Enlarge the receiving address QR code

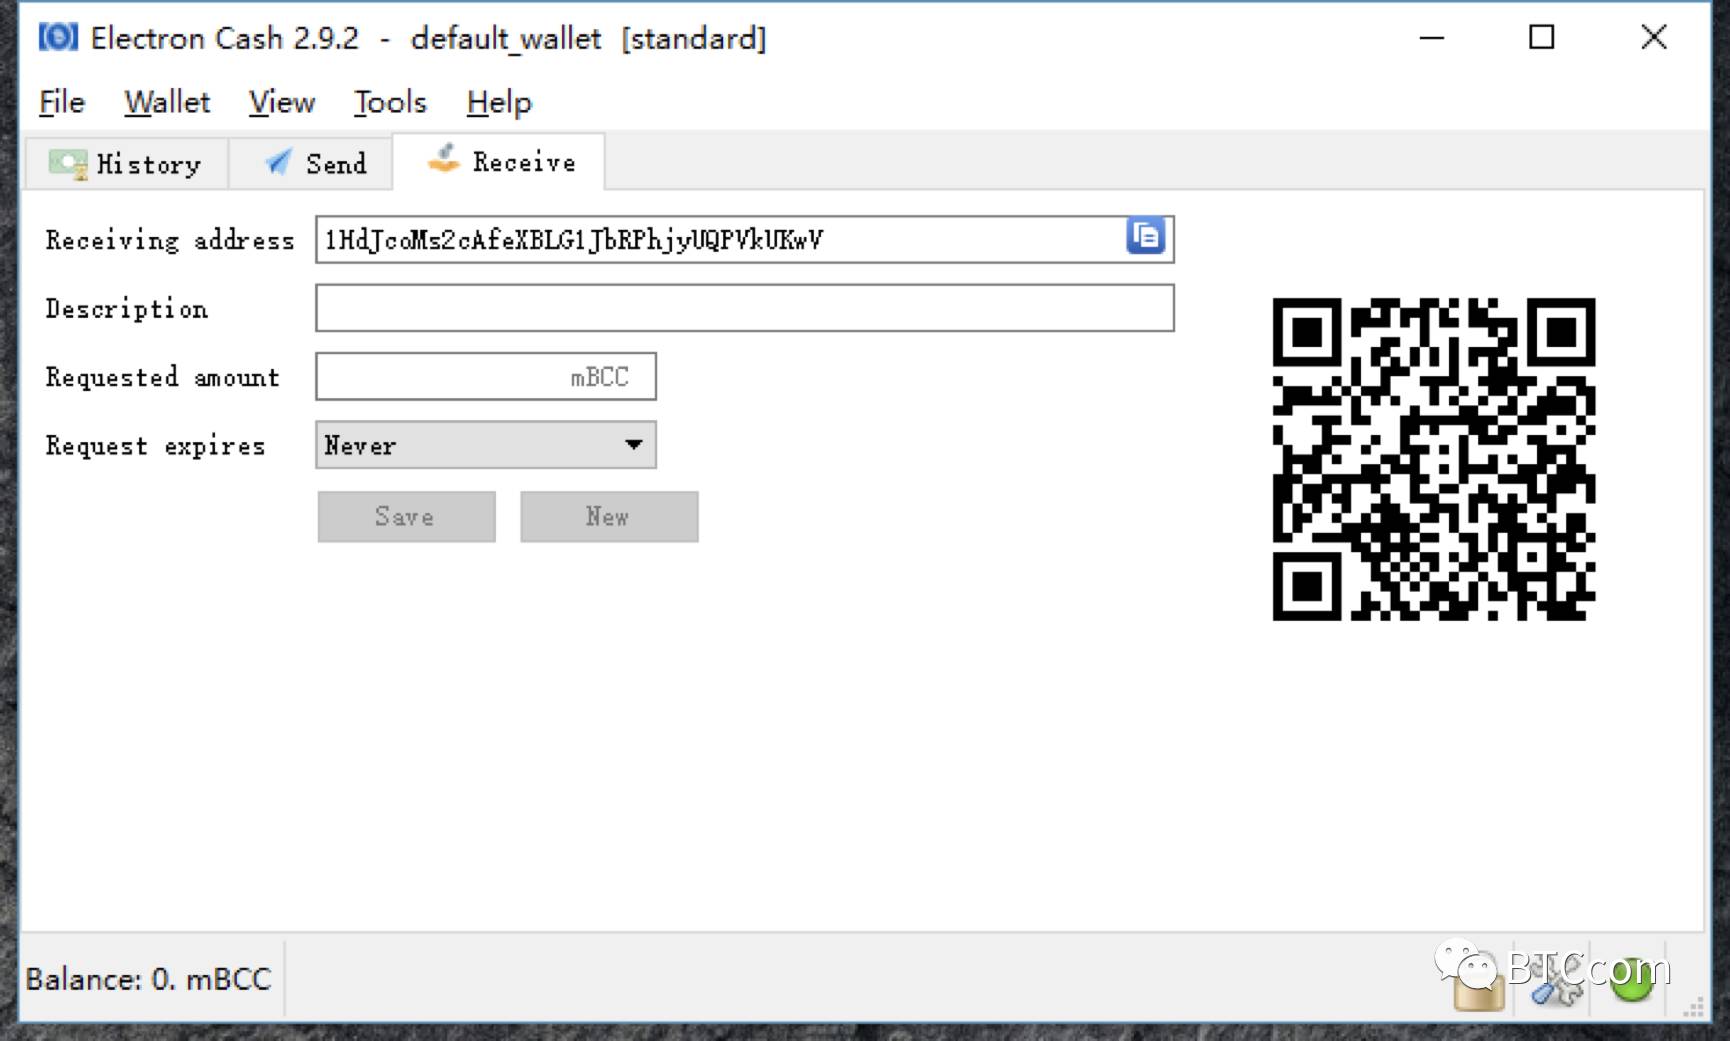(x=1433, y=459)
